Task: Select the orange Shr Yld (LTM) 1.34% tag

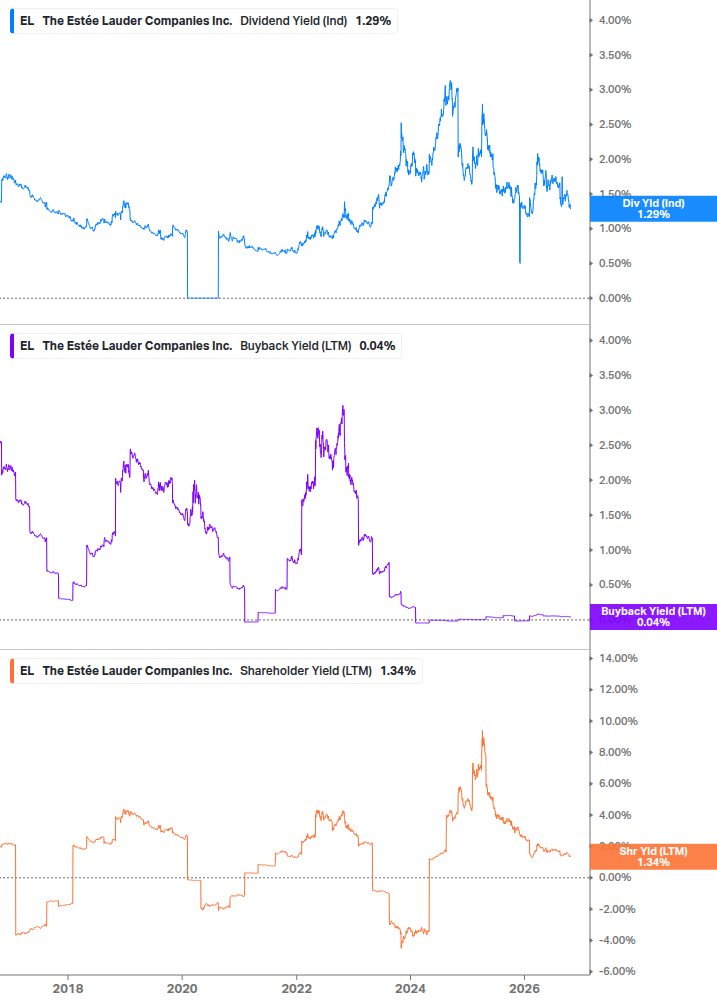Action: pyautogui.click(x=653, y=856)
